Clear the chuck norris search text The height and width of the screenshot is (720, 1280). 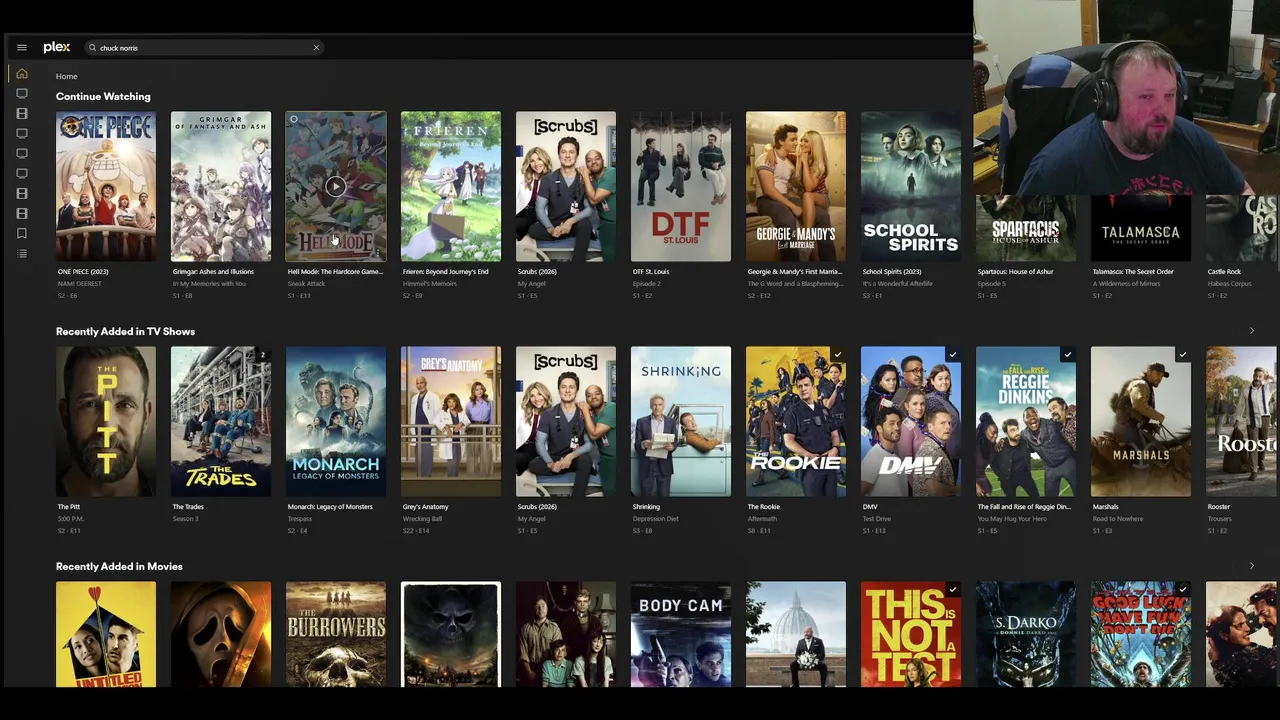point(316,47)
